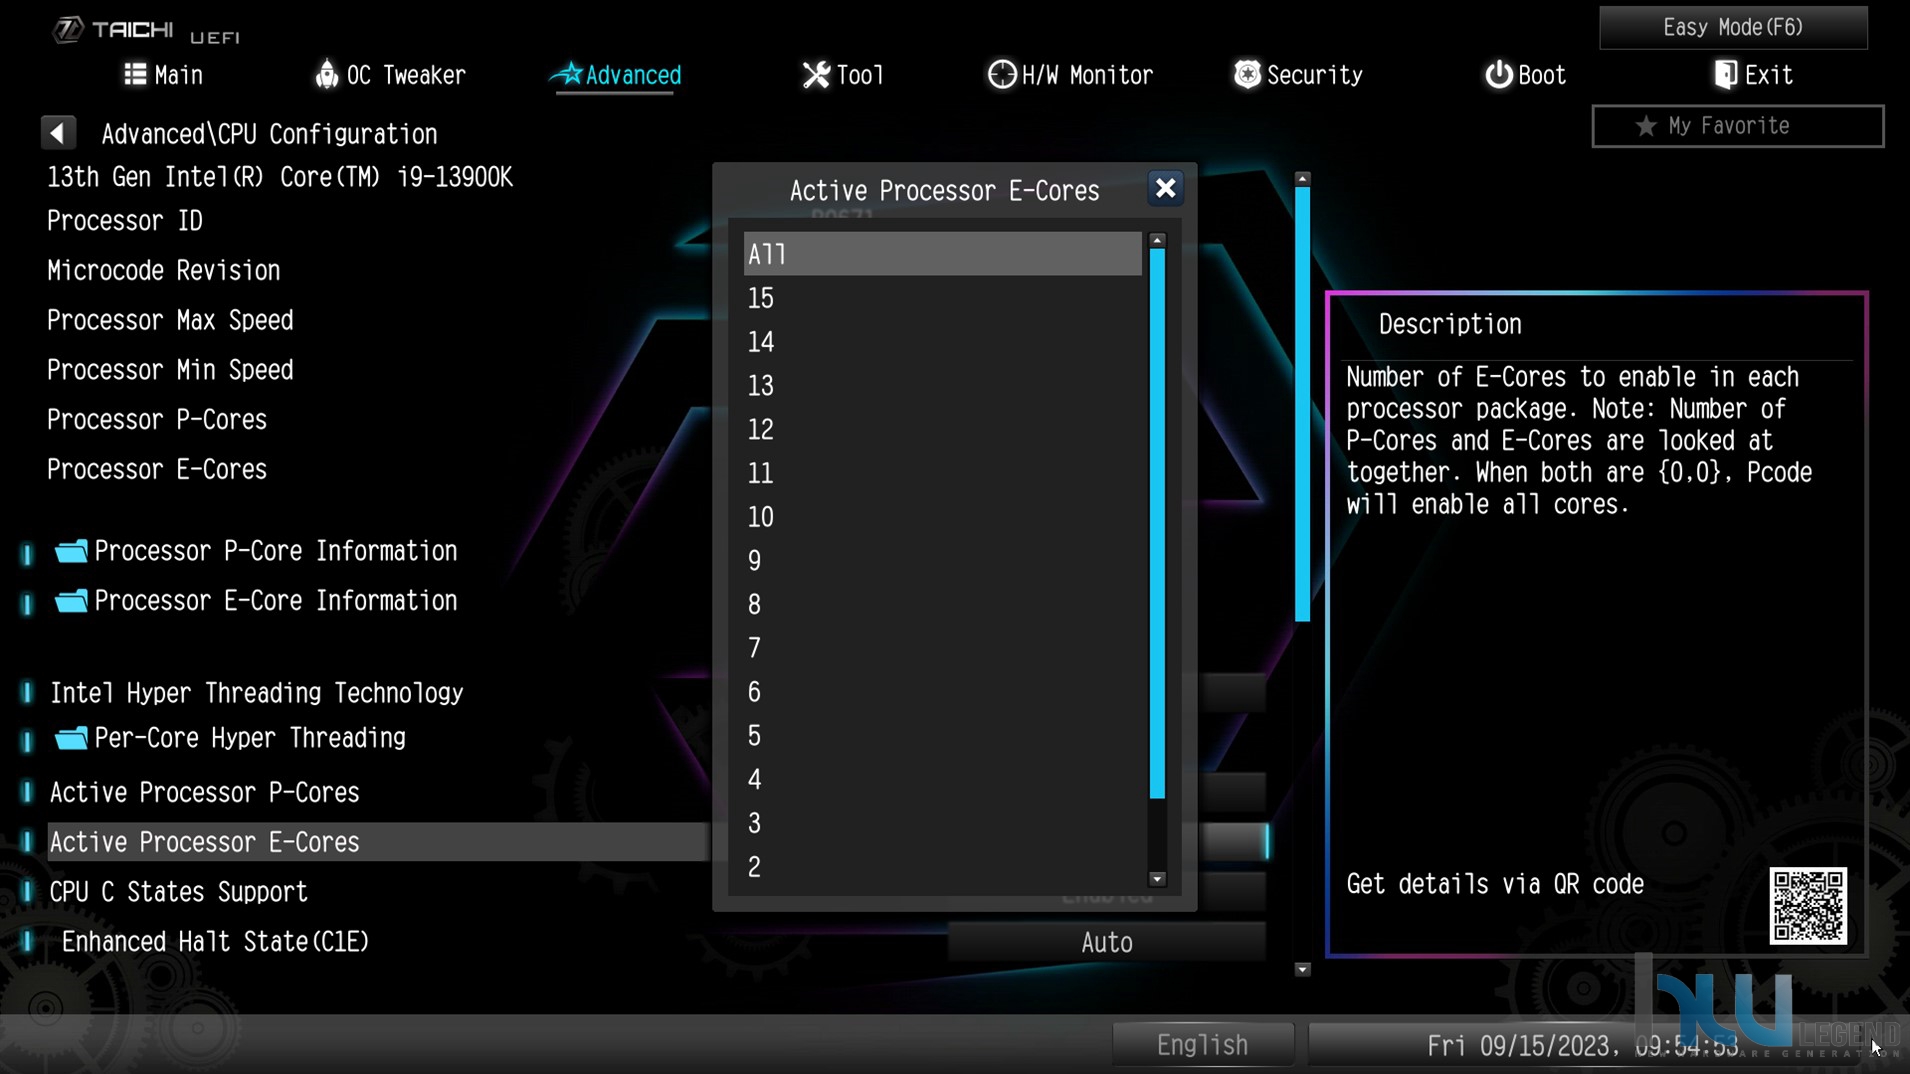Go to the H/W Monitor tab
Viewport: 1910px width, 1074px height.
(1070, 75)
